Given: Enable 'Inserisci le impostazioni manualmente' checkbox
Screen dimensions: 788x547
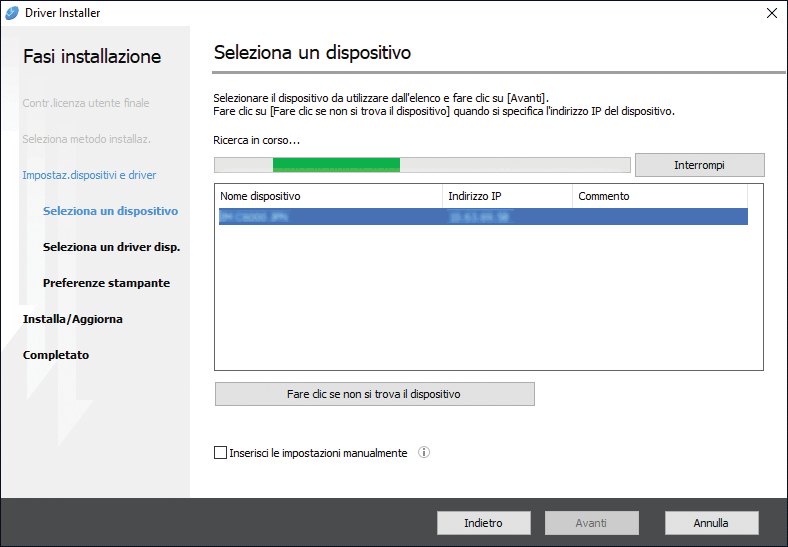Looking at the screenshot, I should tap(221, 453).
